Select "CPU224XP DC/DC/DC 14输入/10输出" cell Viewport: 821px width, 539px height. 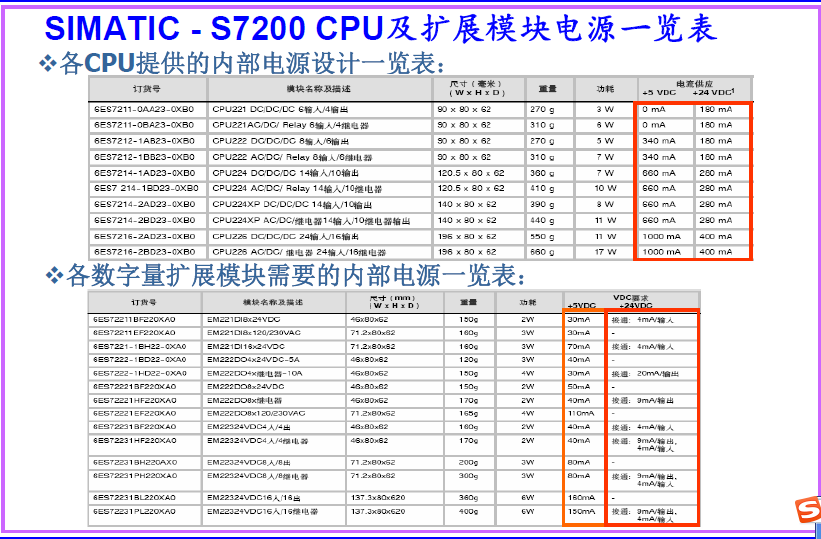pos(292,204)
